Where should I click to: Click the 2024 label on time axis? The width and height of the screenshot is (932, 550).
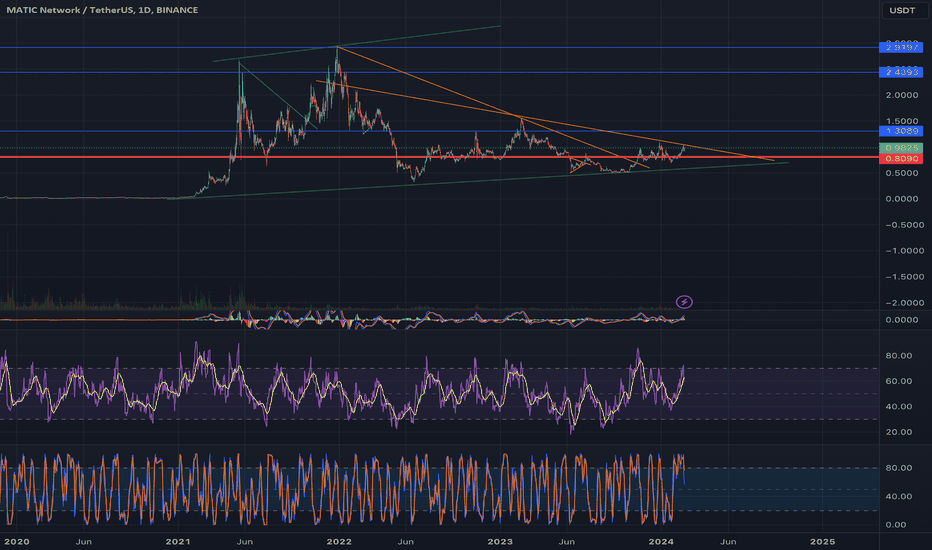pyautogui.click(x=661, y=542)
